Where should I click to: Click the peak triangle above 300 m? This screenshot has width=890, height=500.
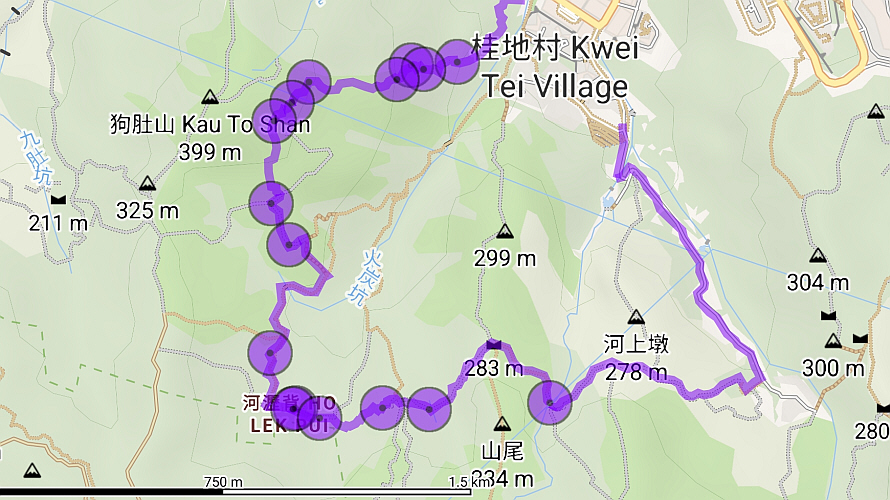click(x=833, y=341)
